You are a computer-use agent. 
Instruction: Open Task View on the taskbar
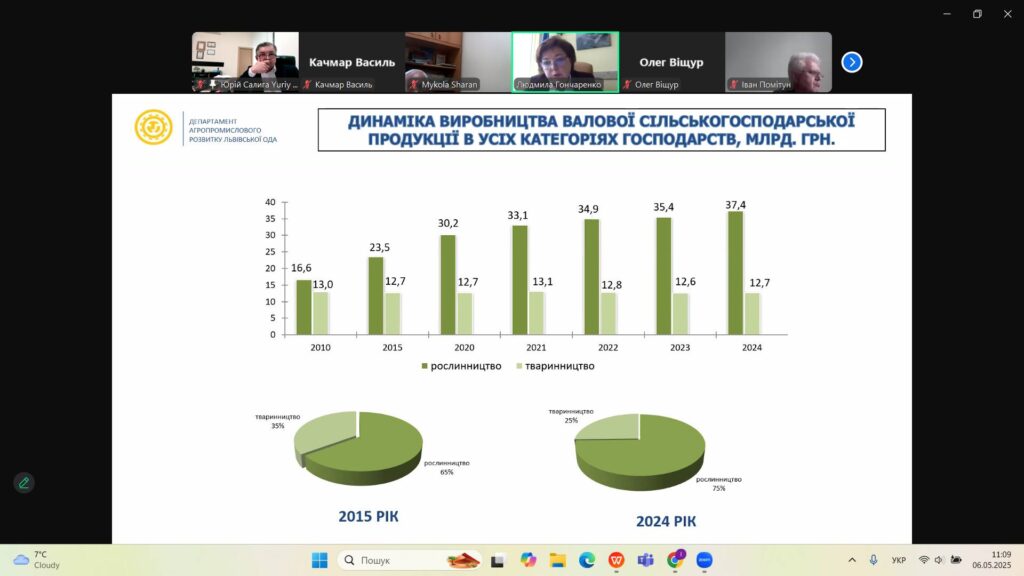click(x=498, y=560)
